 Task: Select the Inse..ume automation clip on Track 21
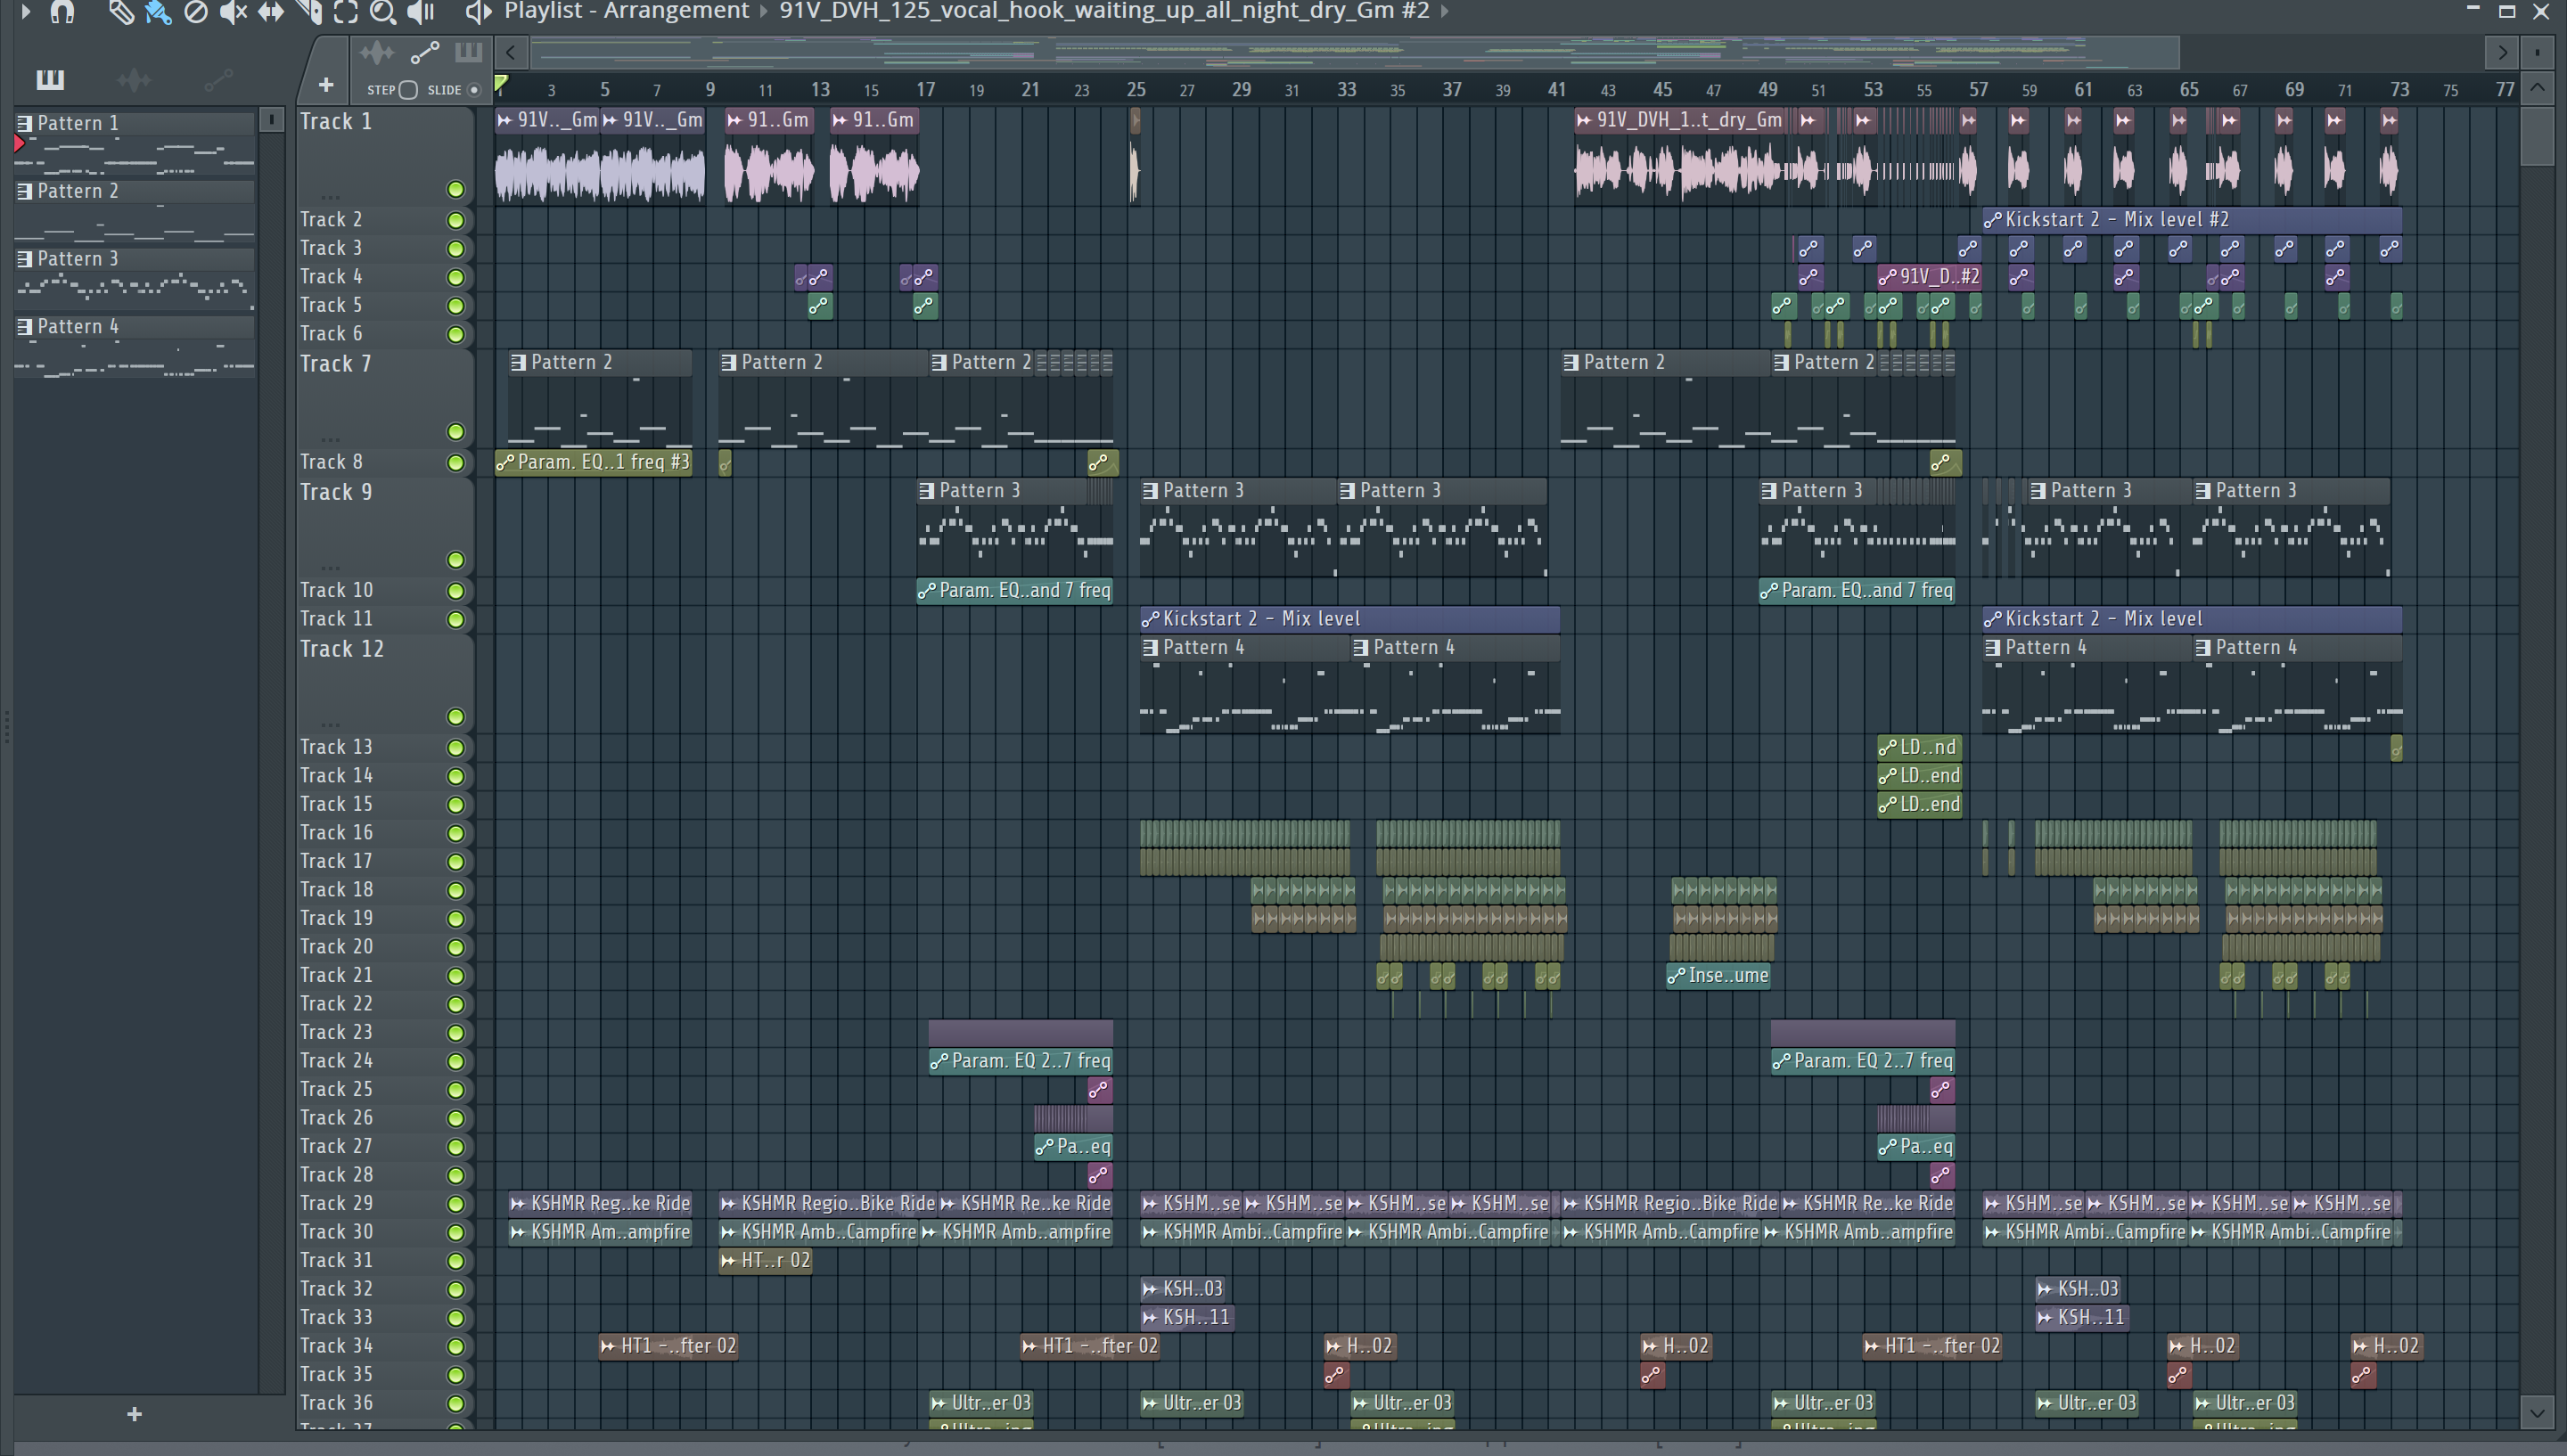[x=1719, y=976]
